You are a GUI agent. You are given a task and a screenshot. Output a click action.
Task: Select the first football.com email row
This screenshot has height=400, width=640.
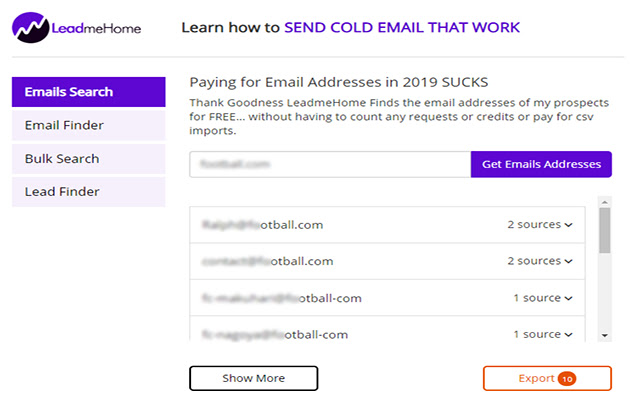[x=387, y=225]
